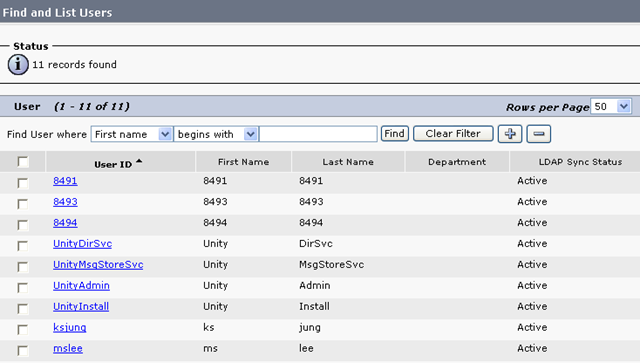Open the mslee user link
This screenshot has height=363, width=640.
pos(68,349)
